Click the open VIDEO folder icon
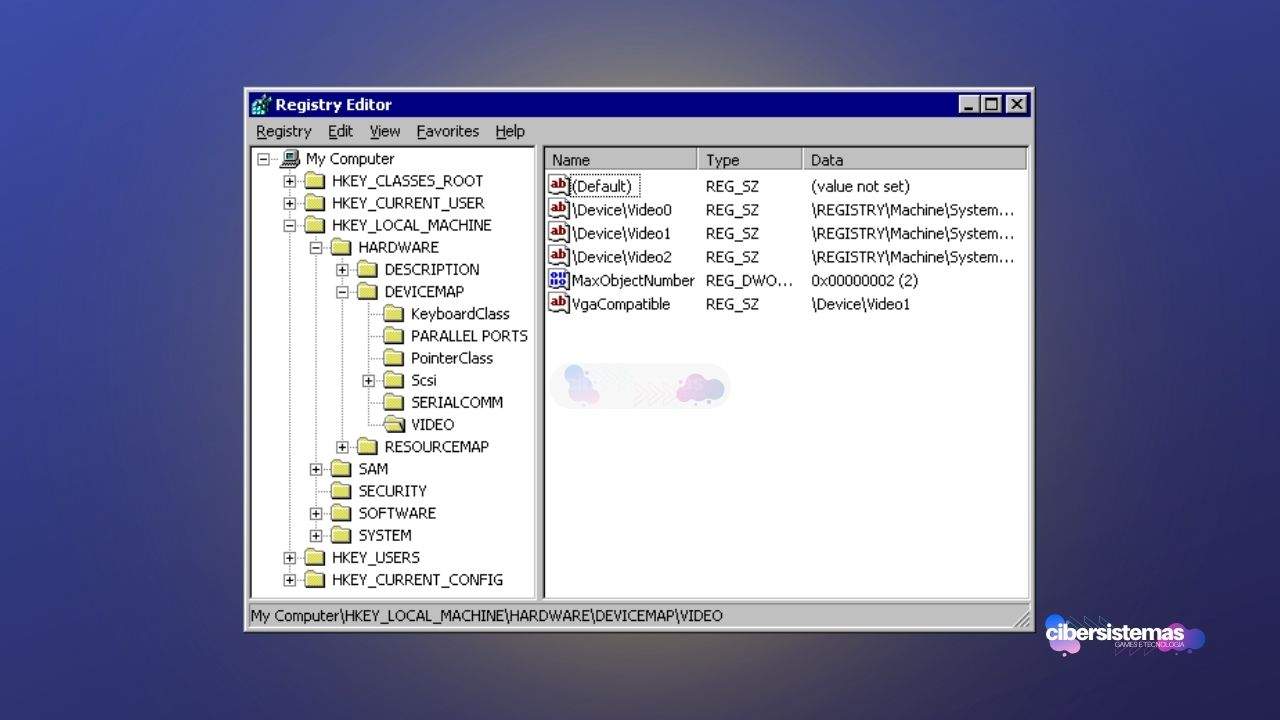The height and width of the screenshot is (720, 1280). [394, 424]
